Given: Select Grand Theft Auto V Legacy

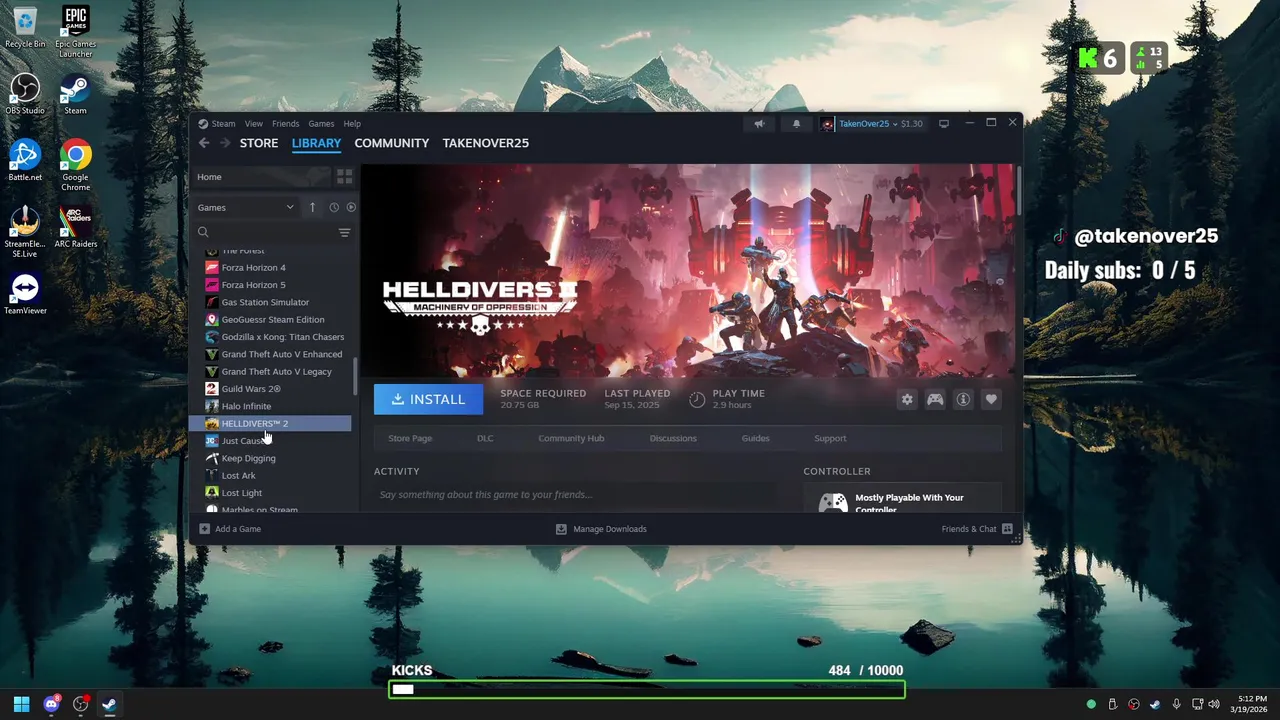Looking at the screenshot, I should [x=270, y=372].
